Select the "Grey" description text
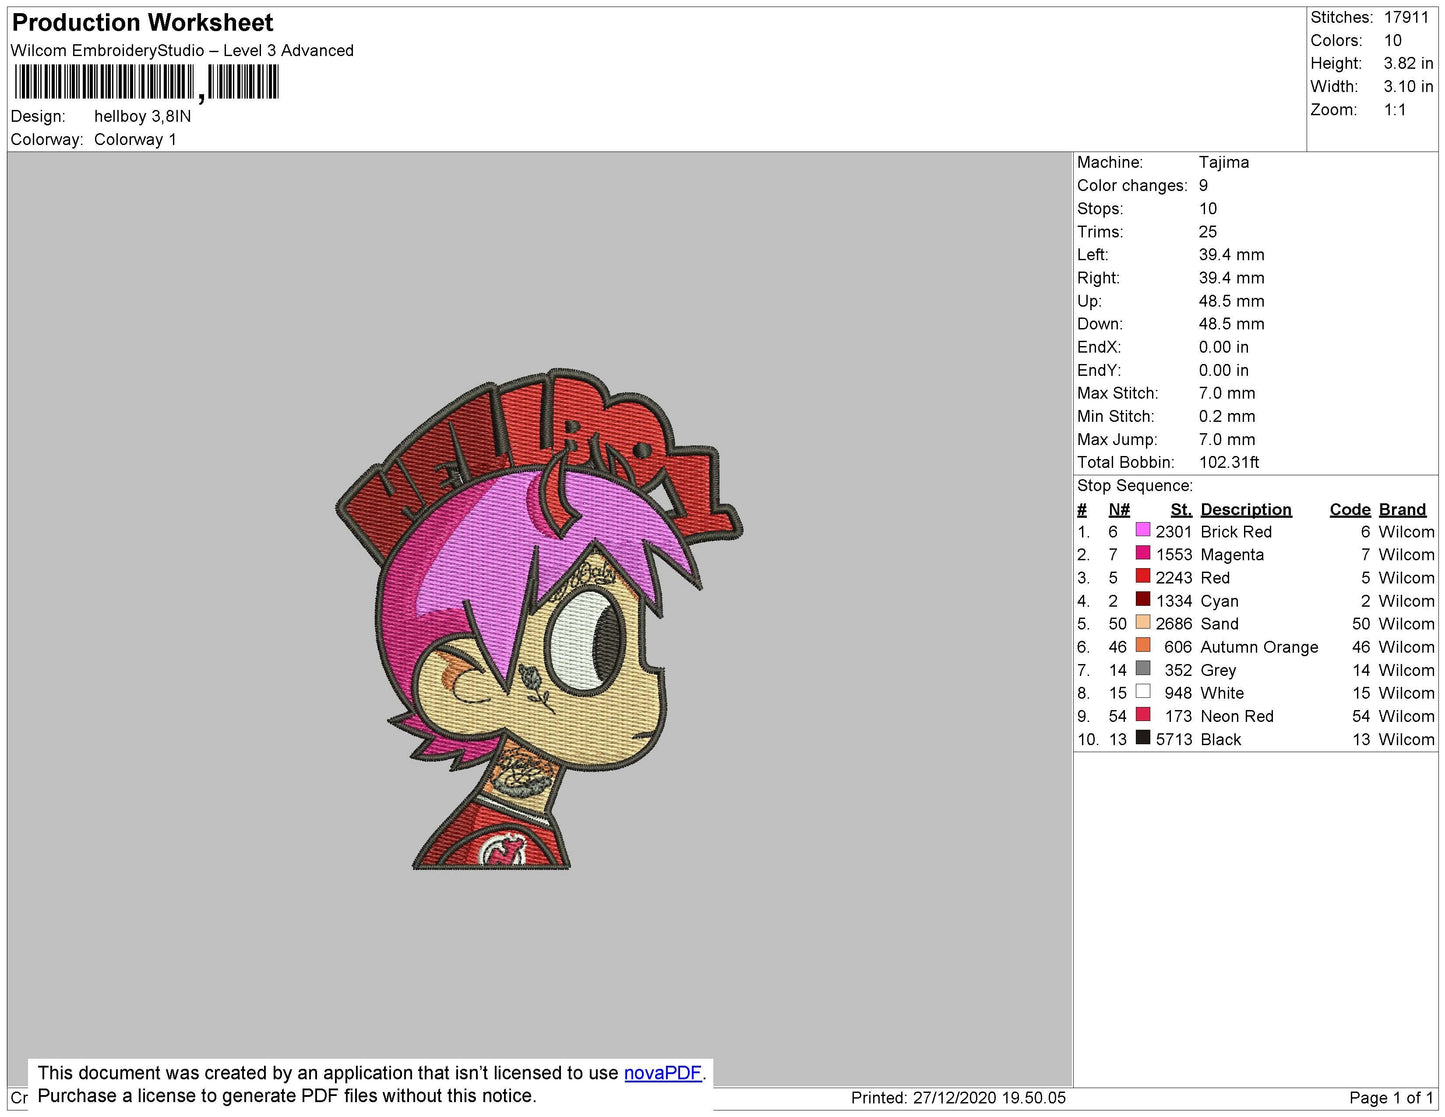This screenshot has height=1117, width=1445. [1219, 671]
